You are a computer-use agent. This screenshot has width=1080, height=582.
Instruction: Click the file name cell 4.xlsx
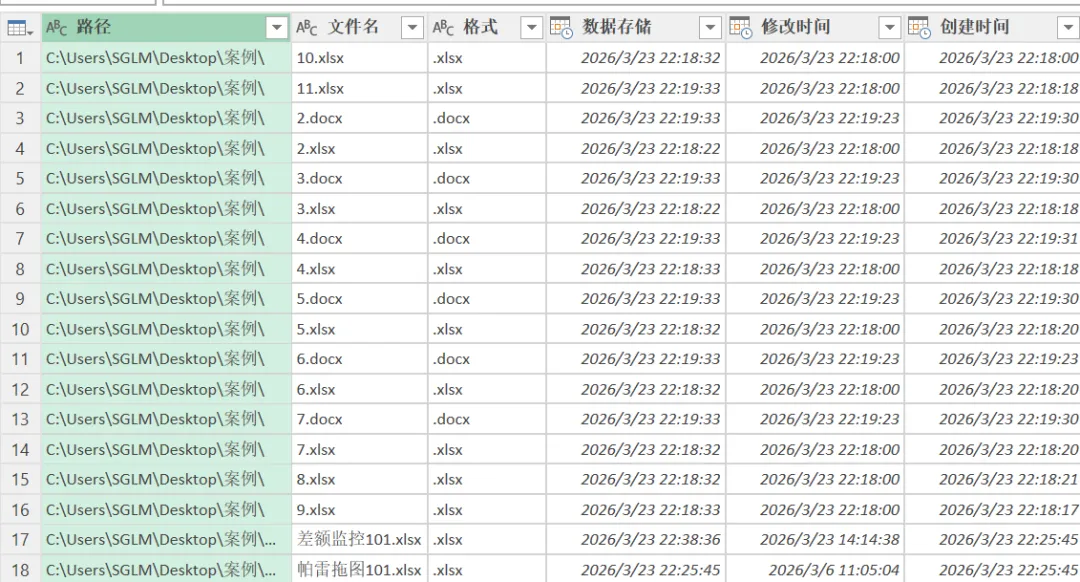360,269
